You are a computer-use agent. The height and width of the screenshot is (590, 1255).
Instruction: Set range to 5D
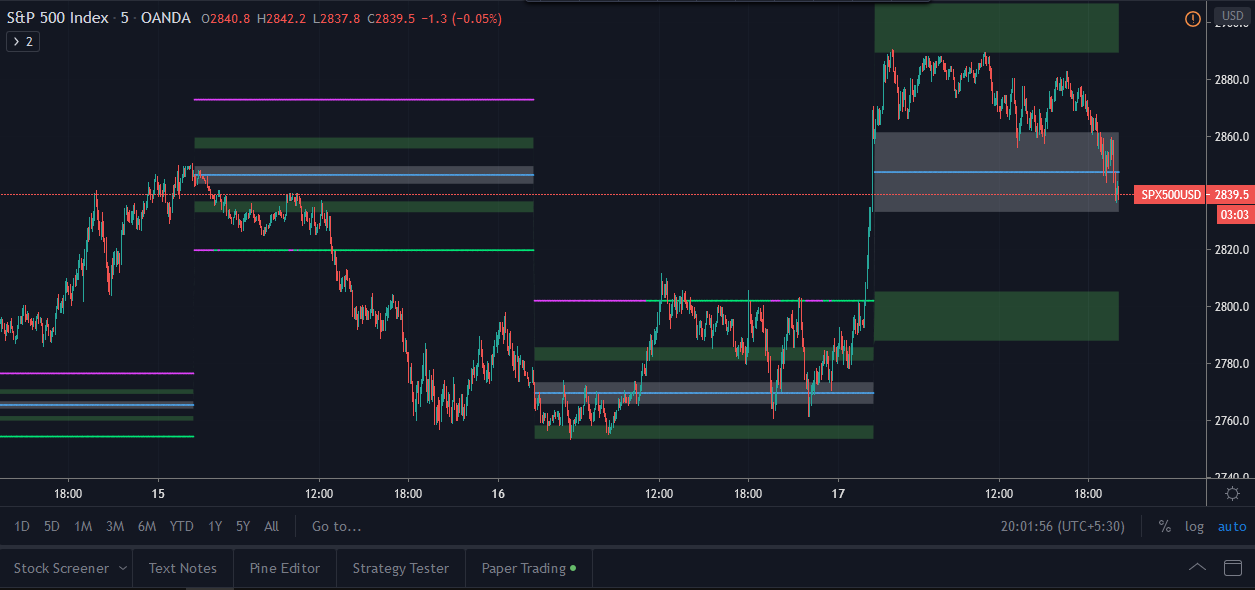[x=52, y=526]
